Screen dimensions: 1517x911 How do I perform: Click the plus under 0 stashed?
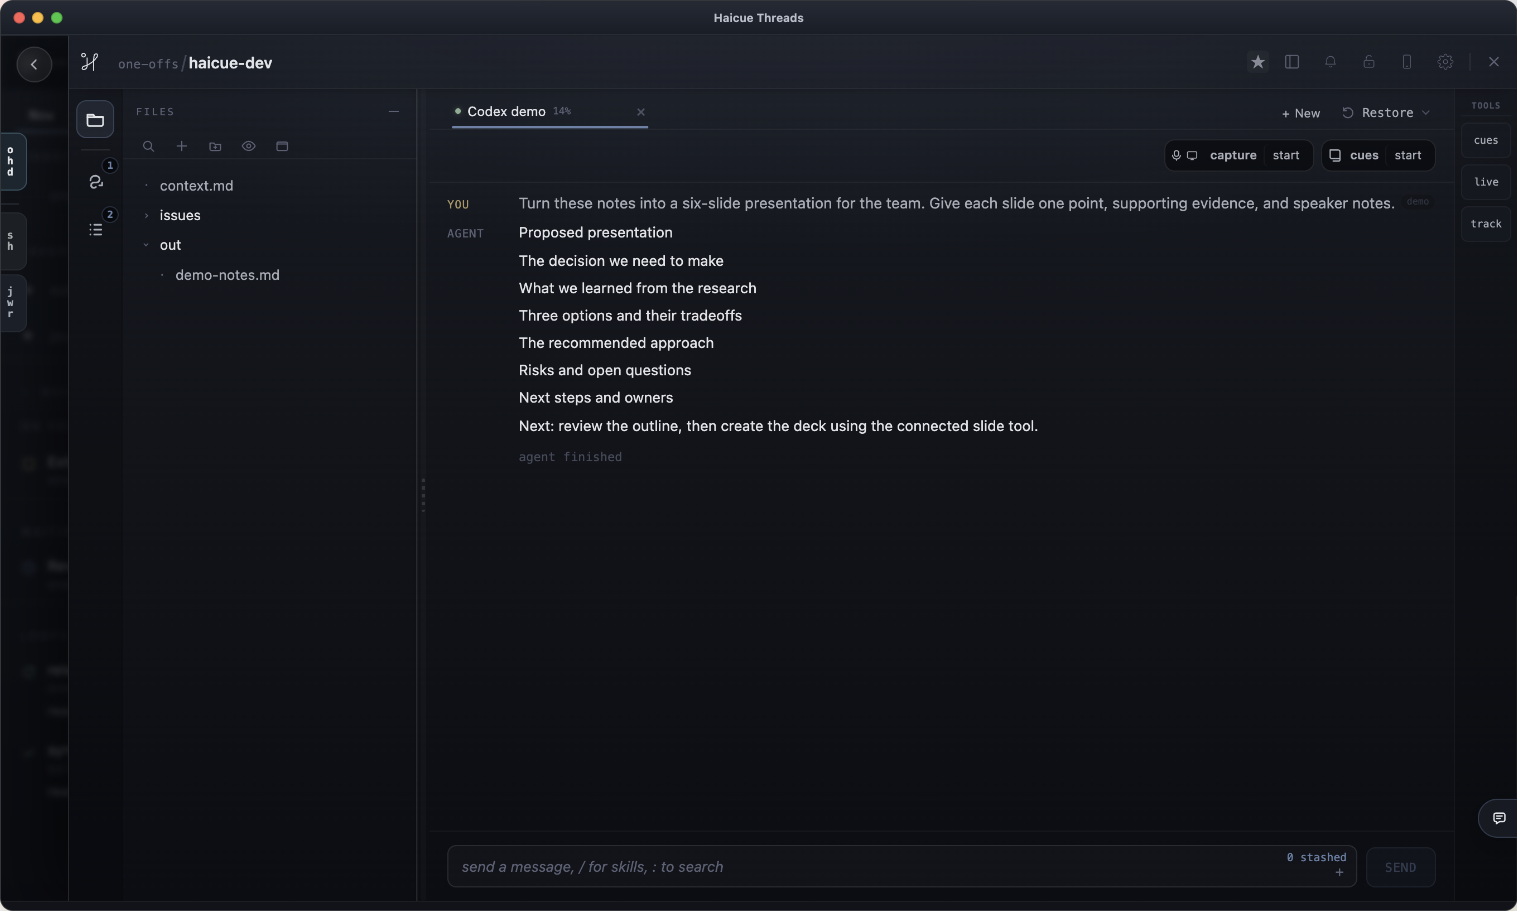tap(1339, 873)
